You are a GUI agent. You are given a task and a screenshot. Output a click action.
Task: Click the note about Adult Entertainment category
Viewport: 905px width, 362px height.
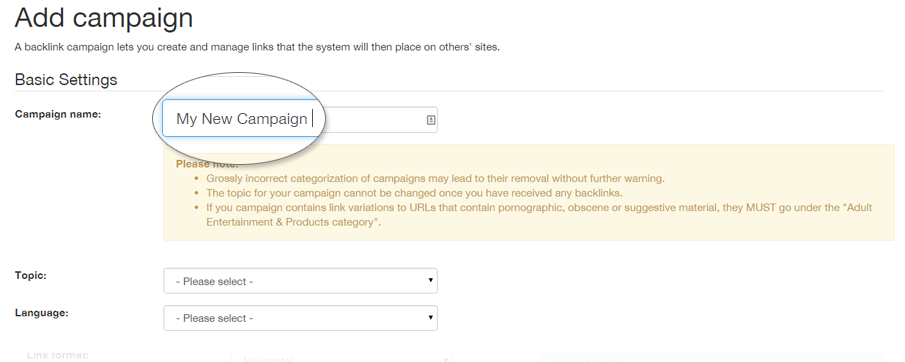point(539,215)
